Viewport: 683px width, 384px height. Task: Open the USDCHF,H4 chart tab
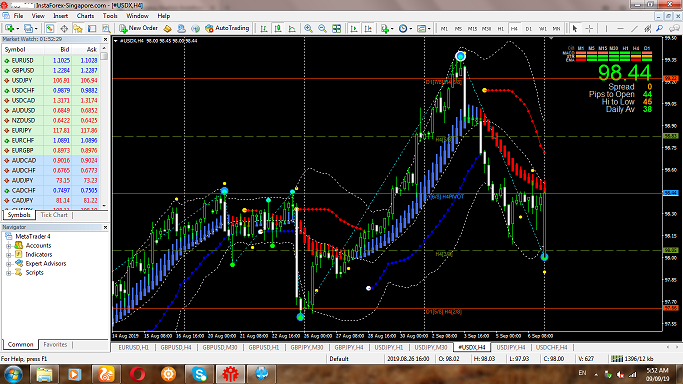coord(551,347)
